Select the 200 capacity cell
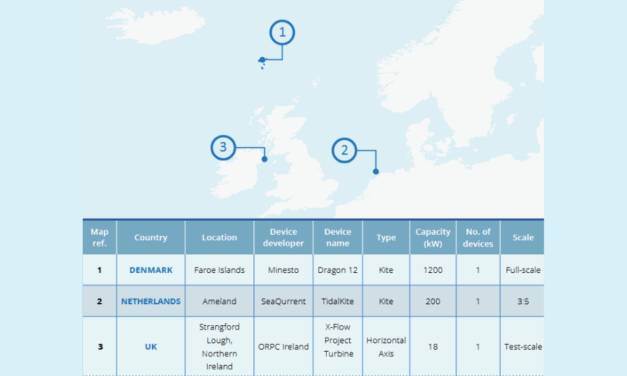The height and width of the screenshot is (376, 627). point(433,301)
